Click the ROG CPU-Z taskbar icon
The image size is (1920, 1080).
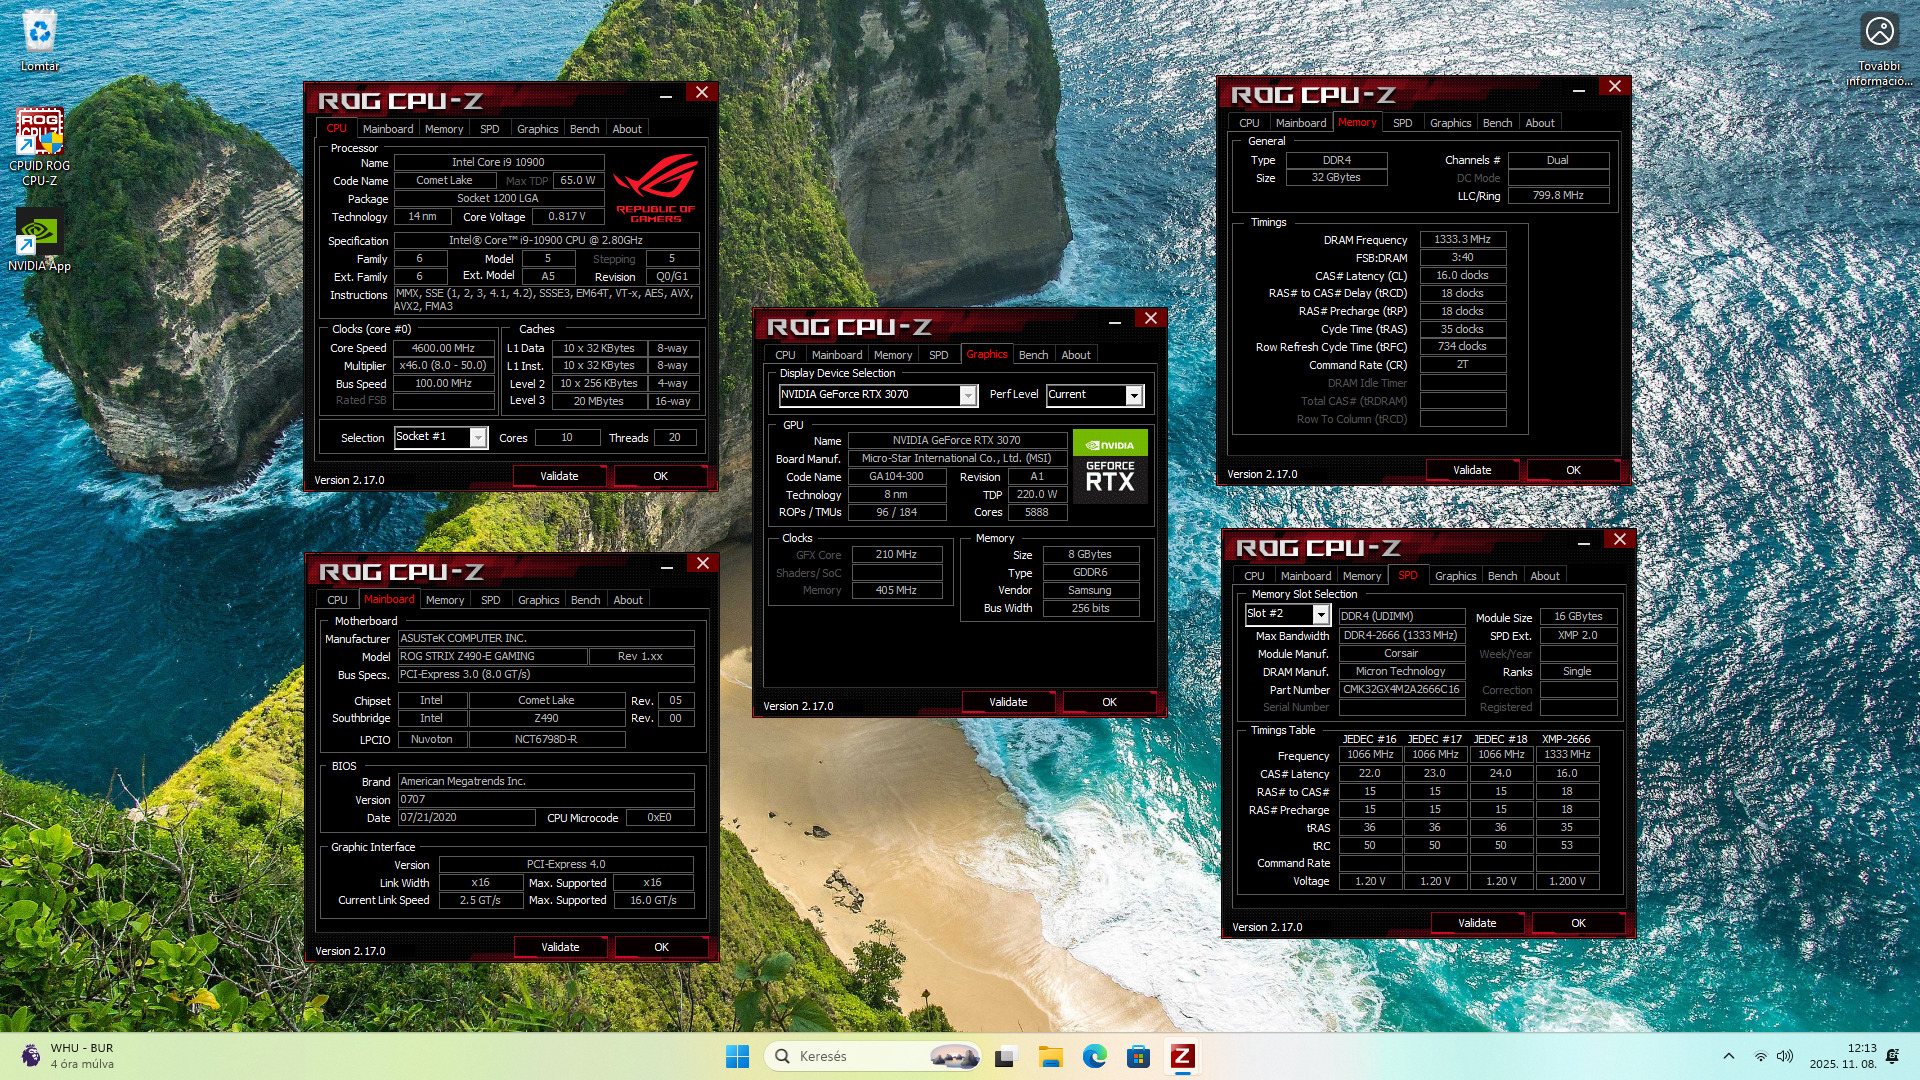point(1182,1056)
